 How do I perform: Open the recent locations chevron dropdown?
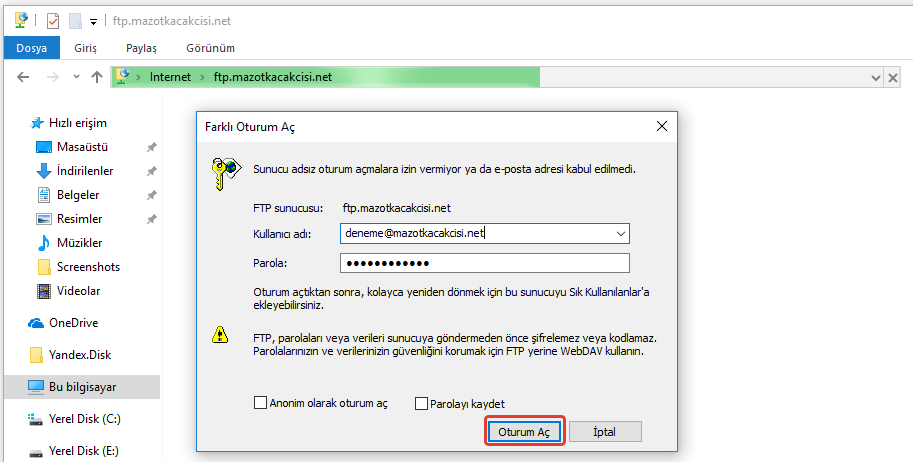pos(75,77)
